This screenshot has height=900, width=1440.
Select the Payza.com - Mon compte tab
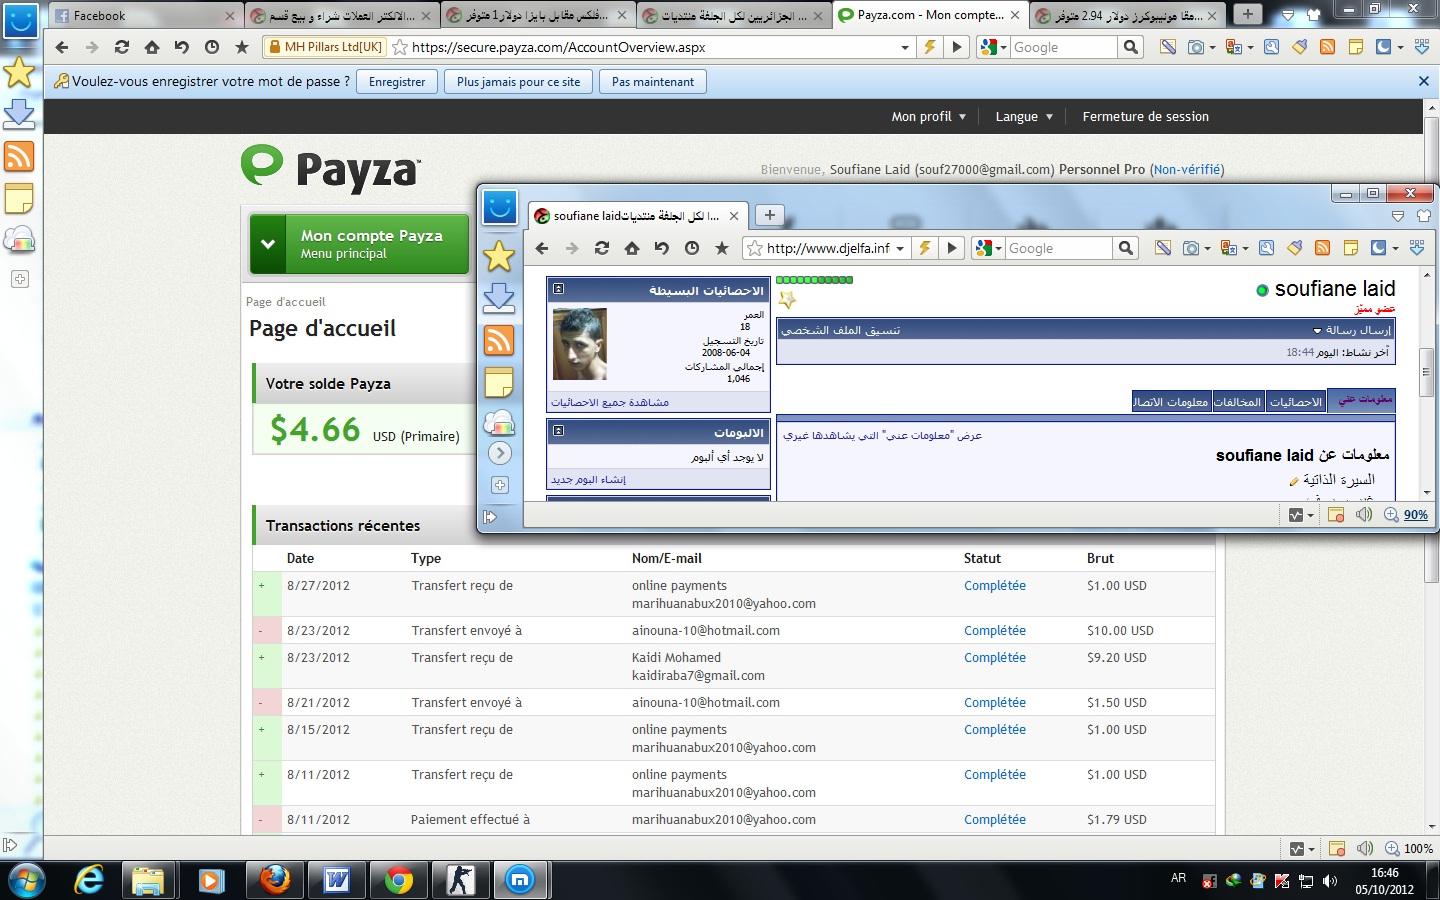pyautogui.click(x=929, y=15)
